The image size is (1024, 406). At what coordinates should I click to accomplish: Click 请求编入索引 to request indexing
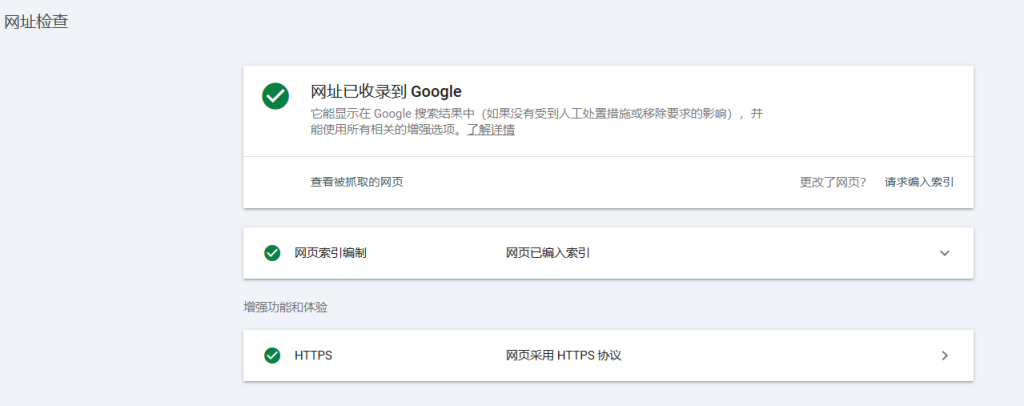[919, 182]
